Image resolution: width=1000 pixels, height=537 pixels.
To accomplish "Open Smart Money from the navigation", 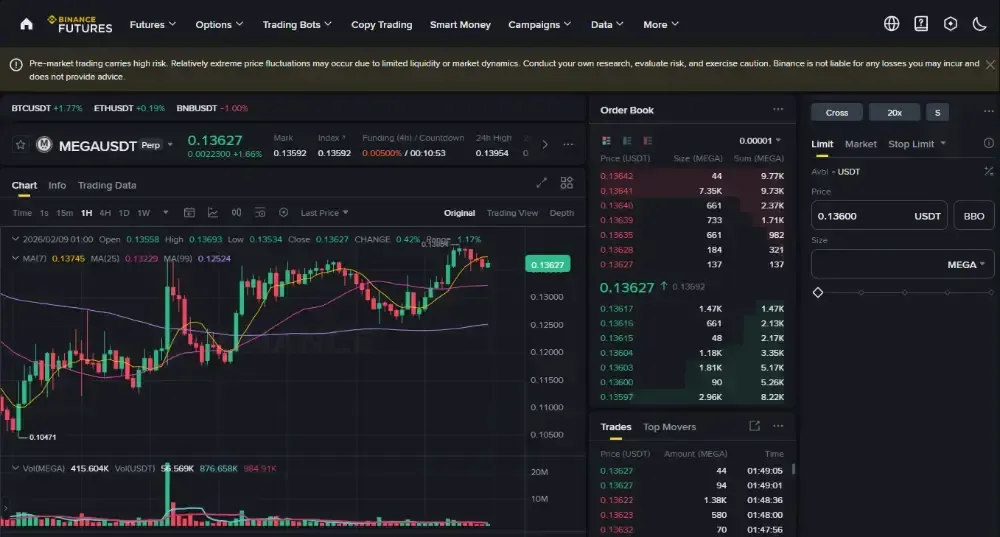I will click(x=460, y=24).
